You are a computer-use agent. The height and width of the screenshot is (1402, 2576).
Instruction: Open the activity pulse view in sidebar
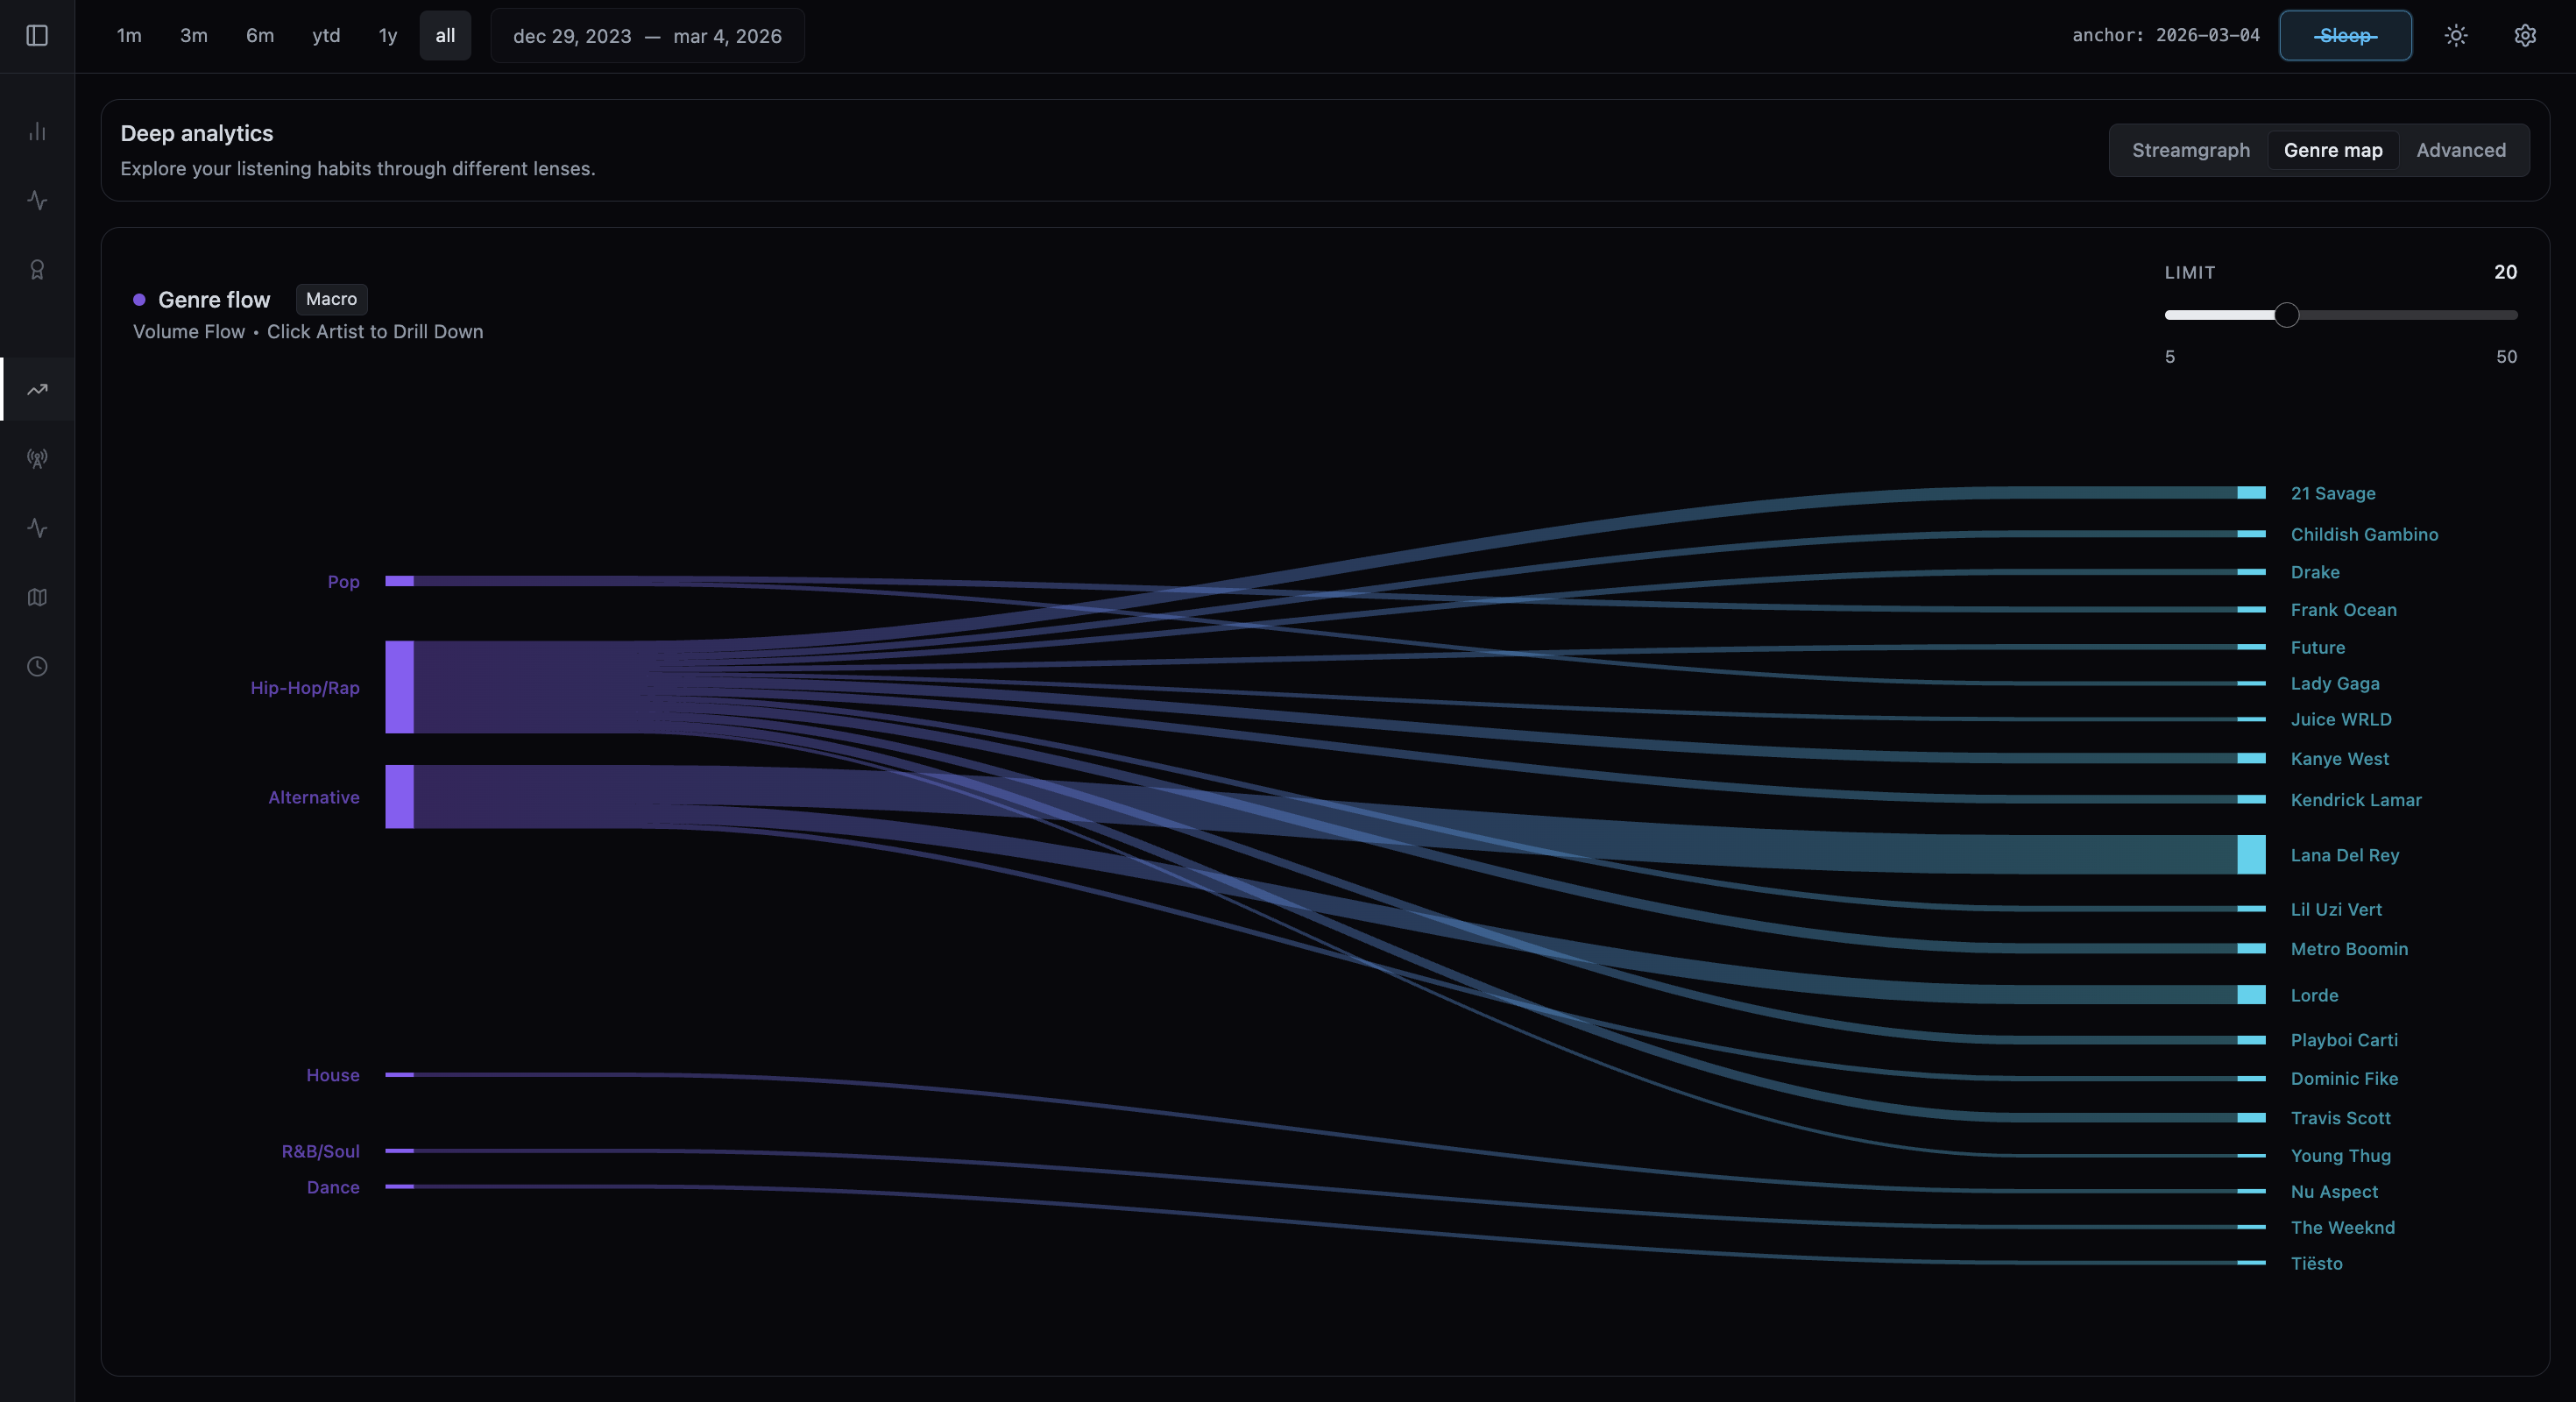tap(37, 200)
